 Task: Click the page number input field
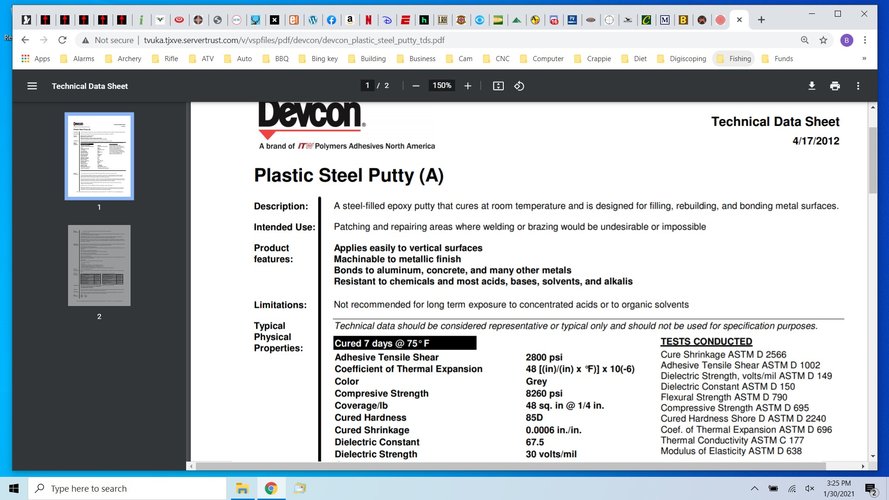pyautogui.click(x=368, y=86)
